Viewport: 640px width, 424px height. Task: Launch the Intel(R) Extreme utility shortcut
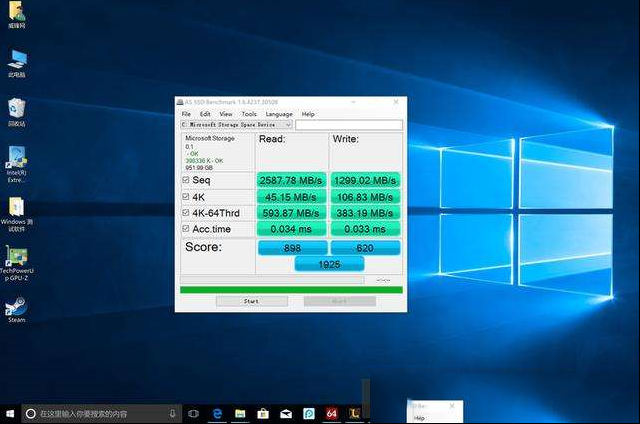(16, 164)
